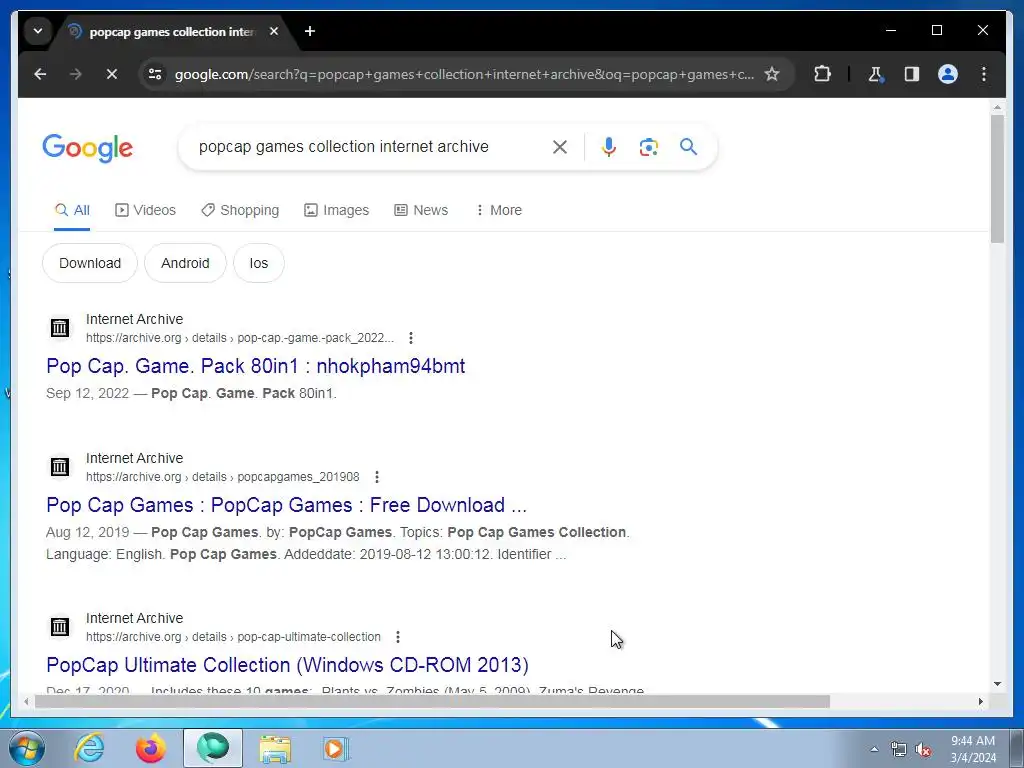Clear the search query text
The height and width of the screenshot is (768, 1024).
pos(560,147)
